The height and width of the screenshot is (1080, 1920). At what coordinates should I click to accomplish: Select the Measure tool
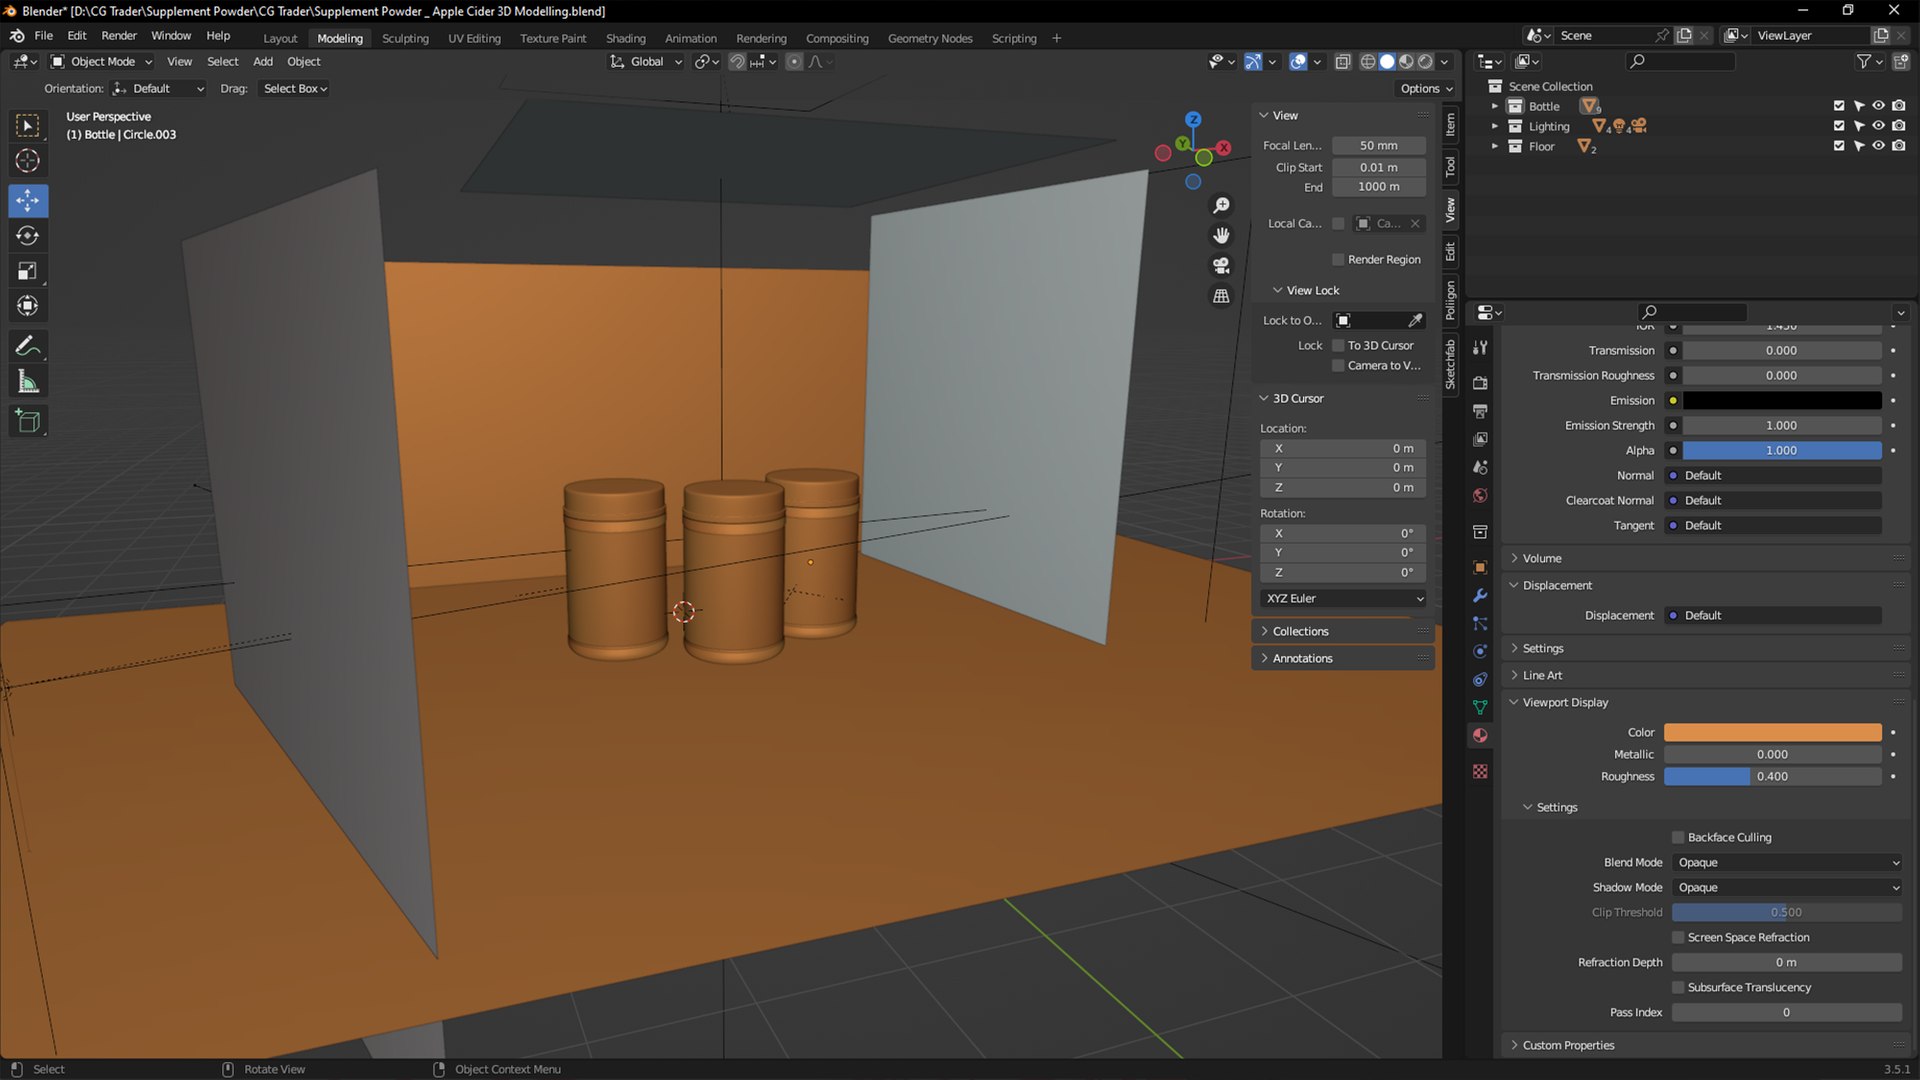click(28, 381)
